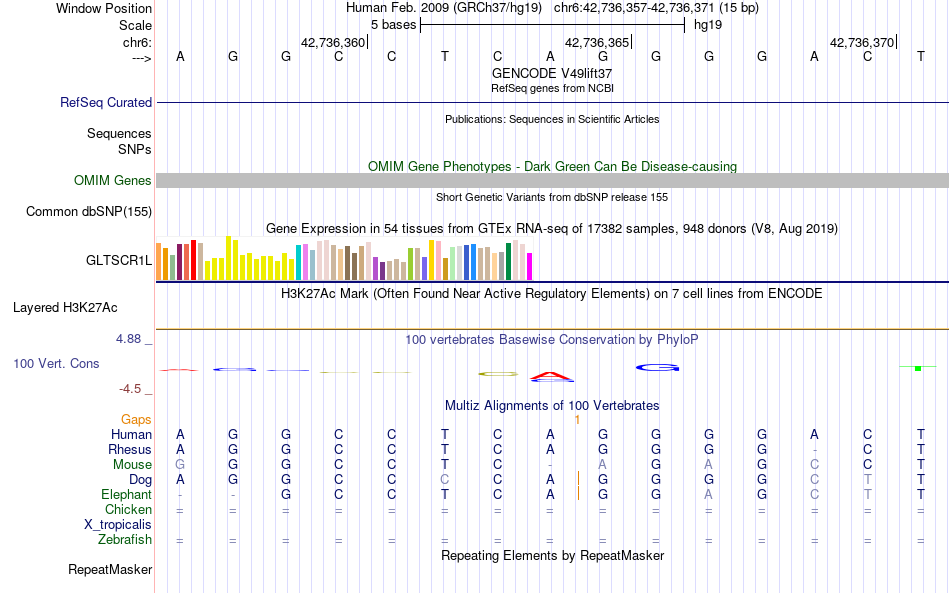Click the gap dash in Mouse row
Viewport: 950px width, 593px height.
(550, 465)
